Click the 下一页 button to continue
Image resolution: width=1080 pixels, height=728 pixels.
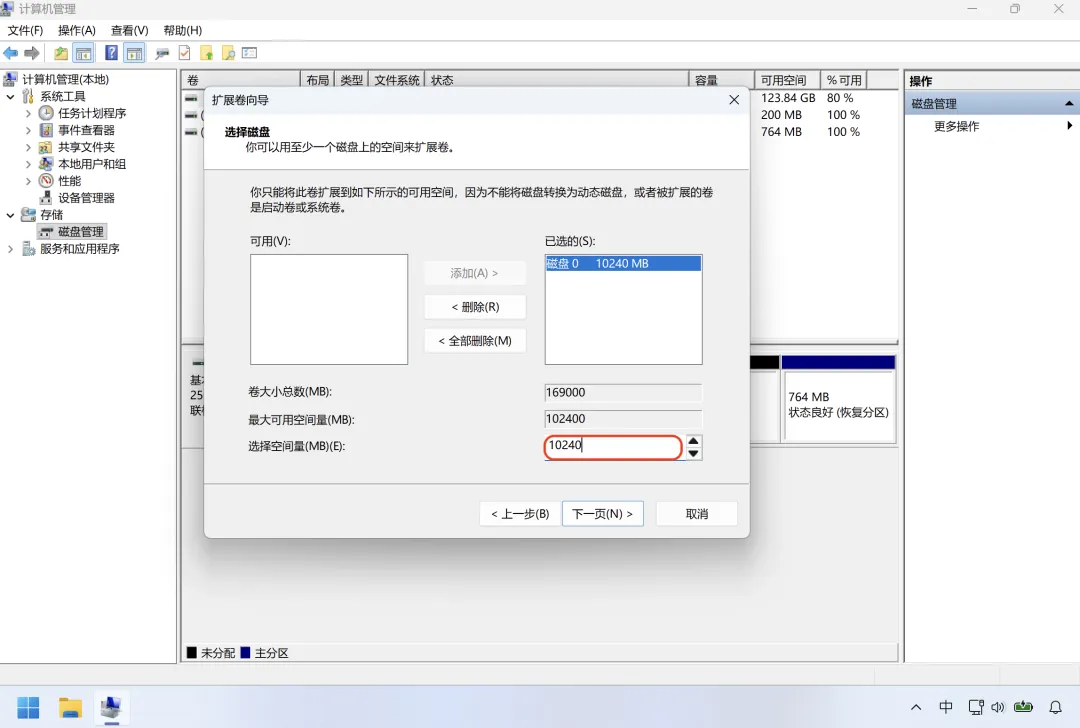602,513
